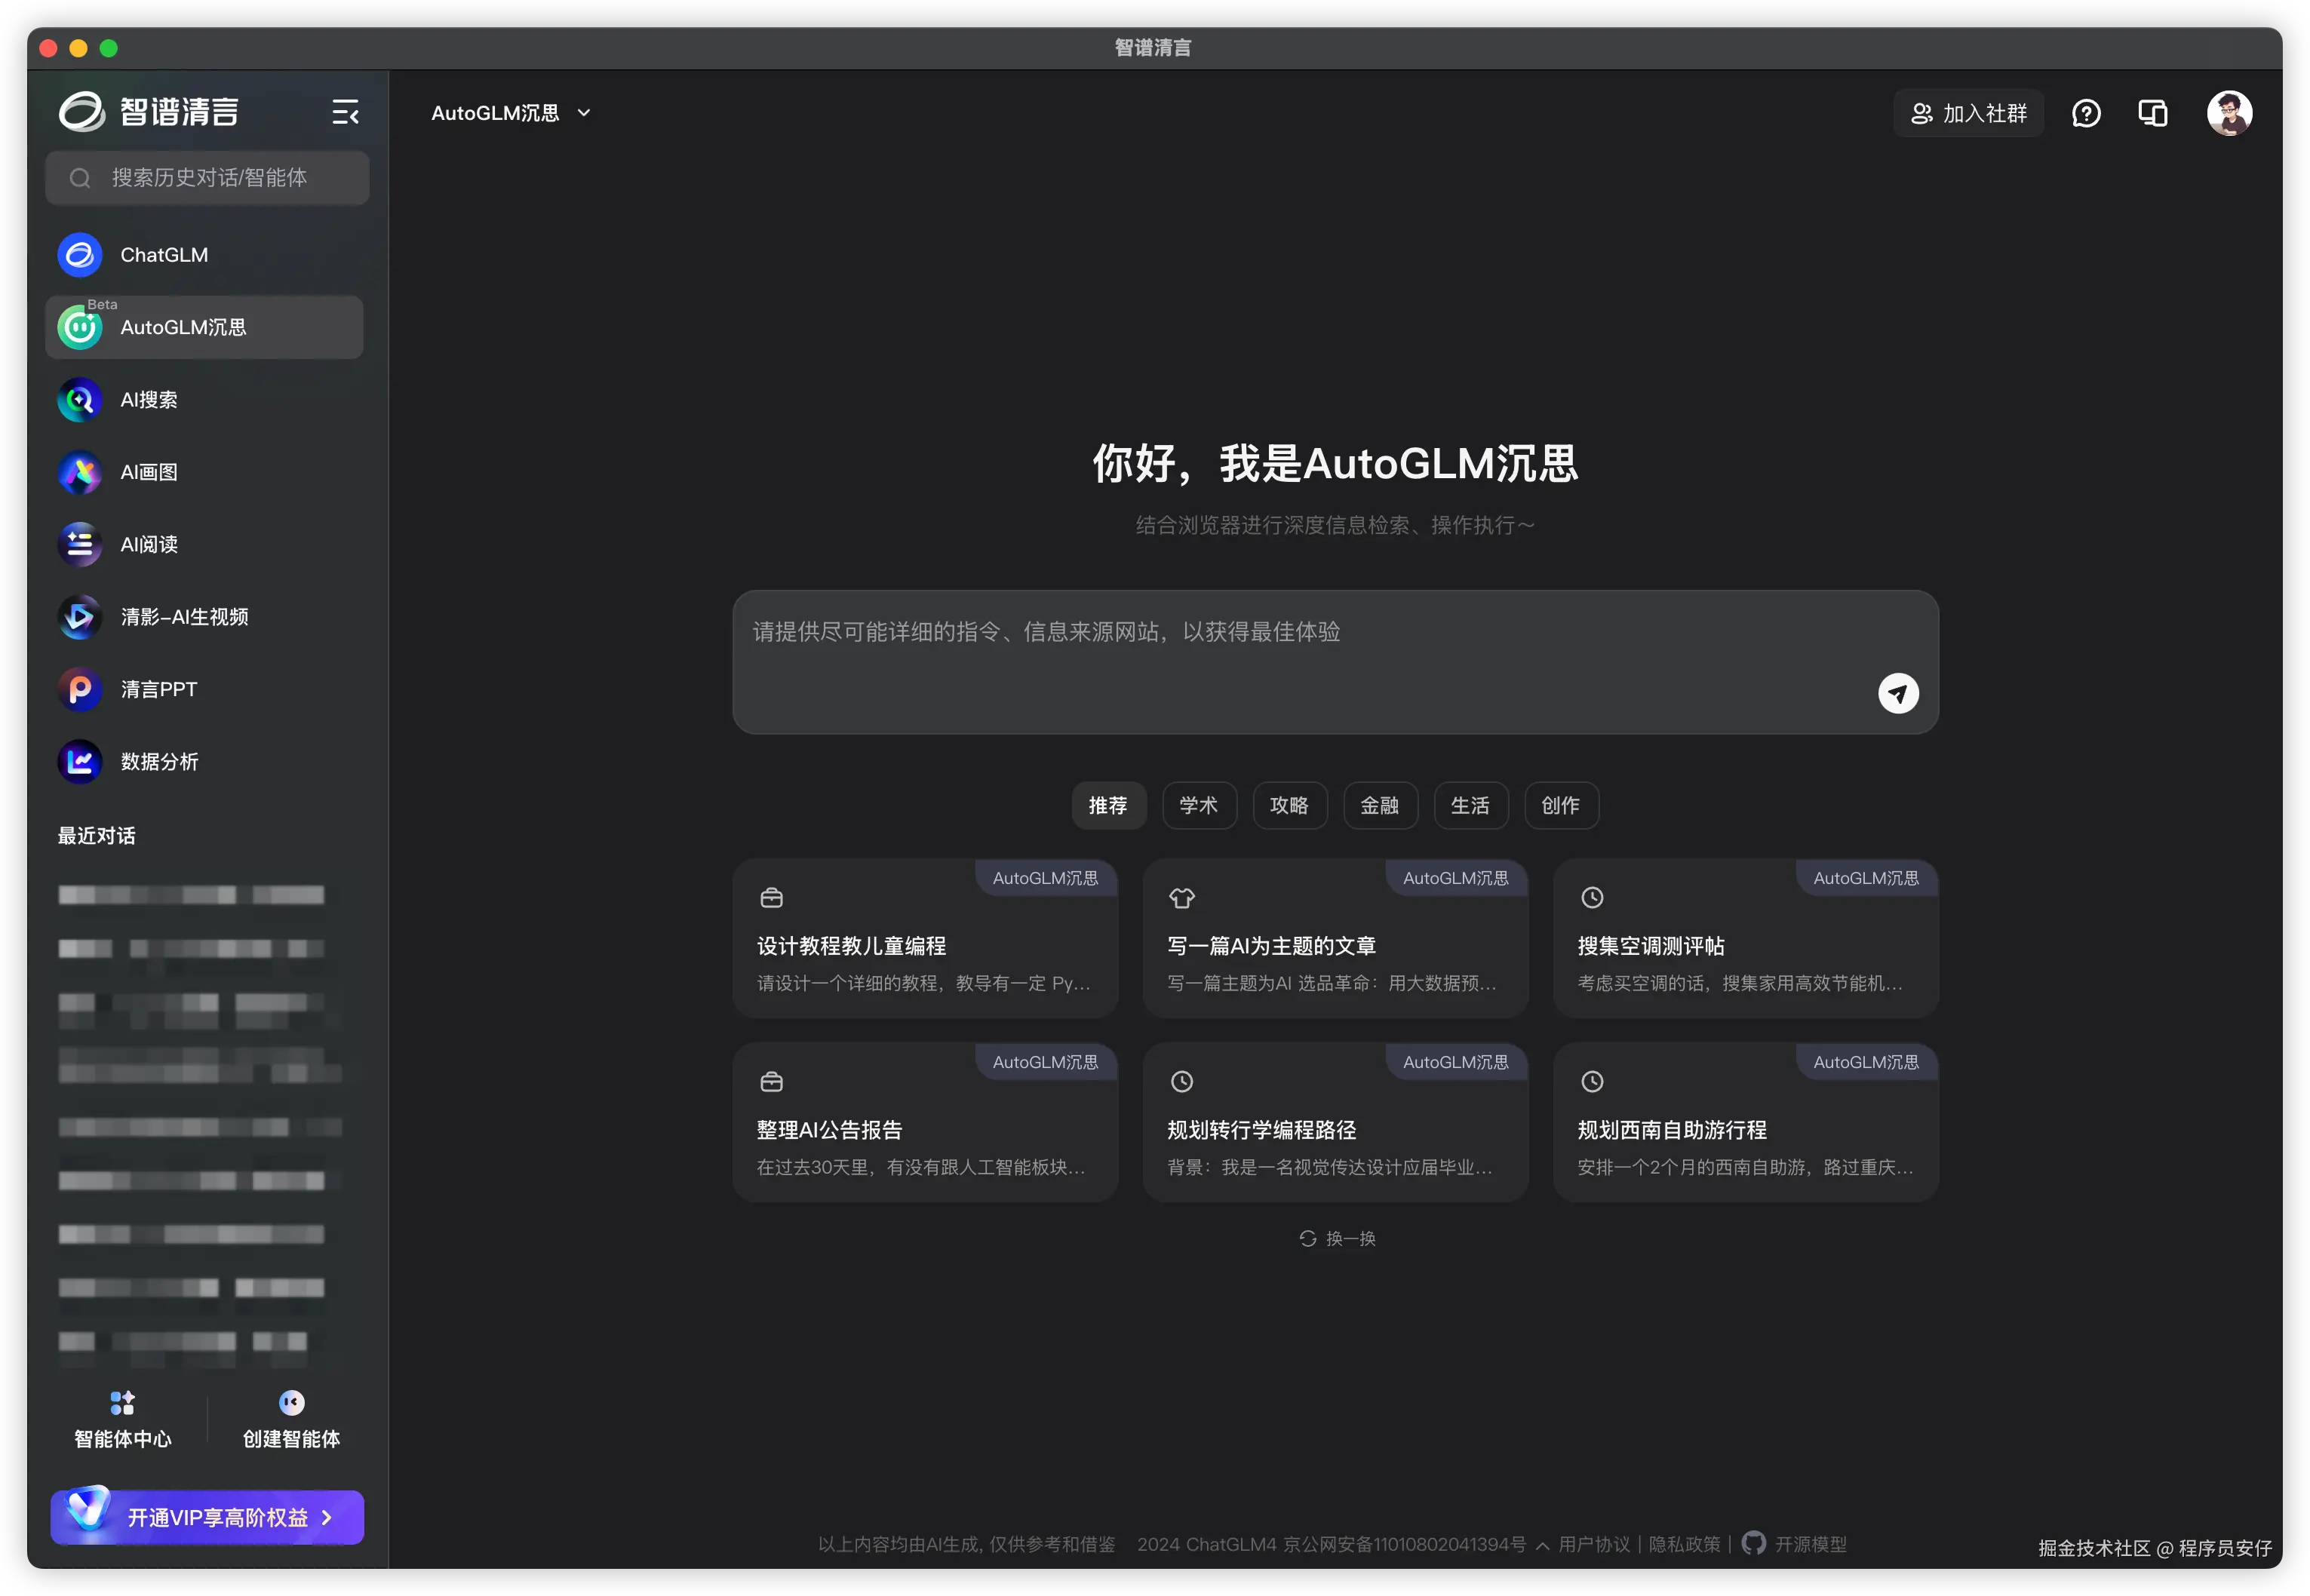Open the AI搜索 assistant icon
Viewport: 2310px width, 1596px height.
pos(80,400)
